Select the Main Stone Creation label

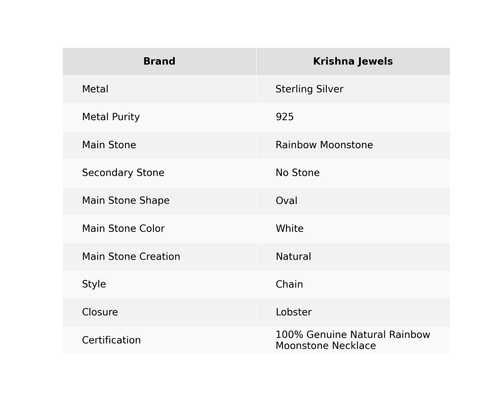click(x=131, y=256)
